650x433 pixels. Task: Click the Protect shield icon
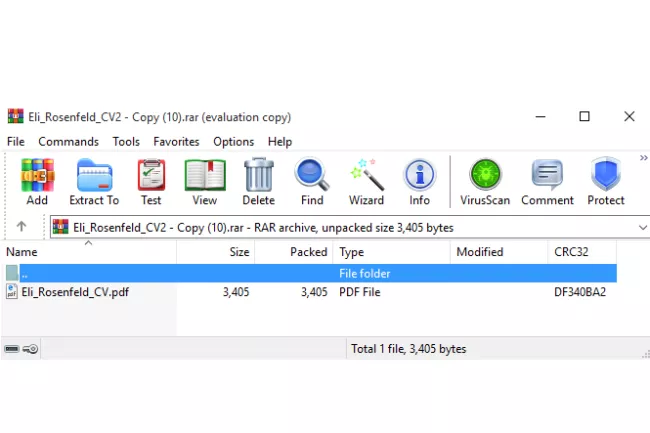click(606, 174)
